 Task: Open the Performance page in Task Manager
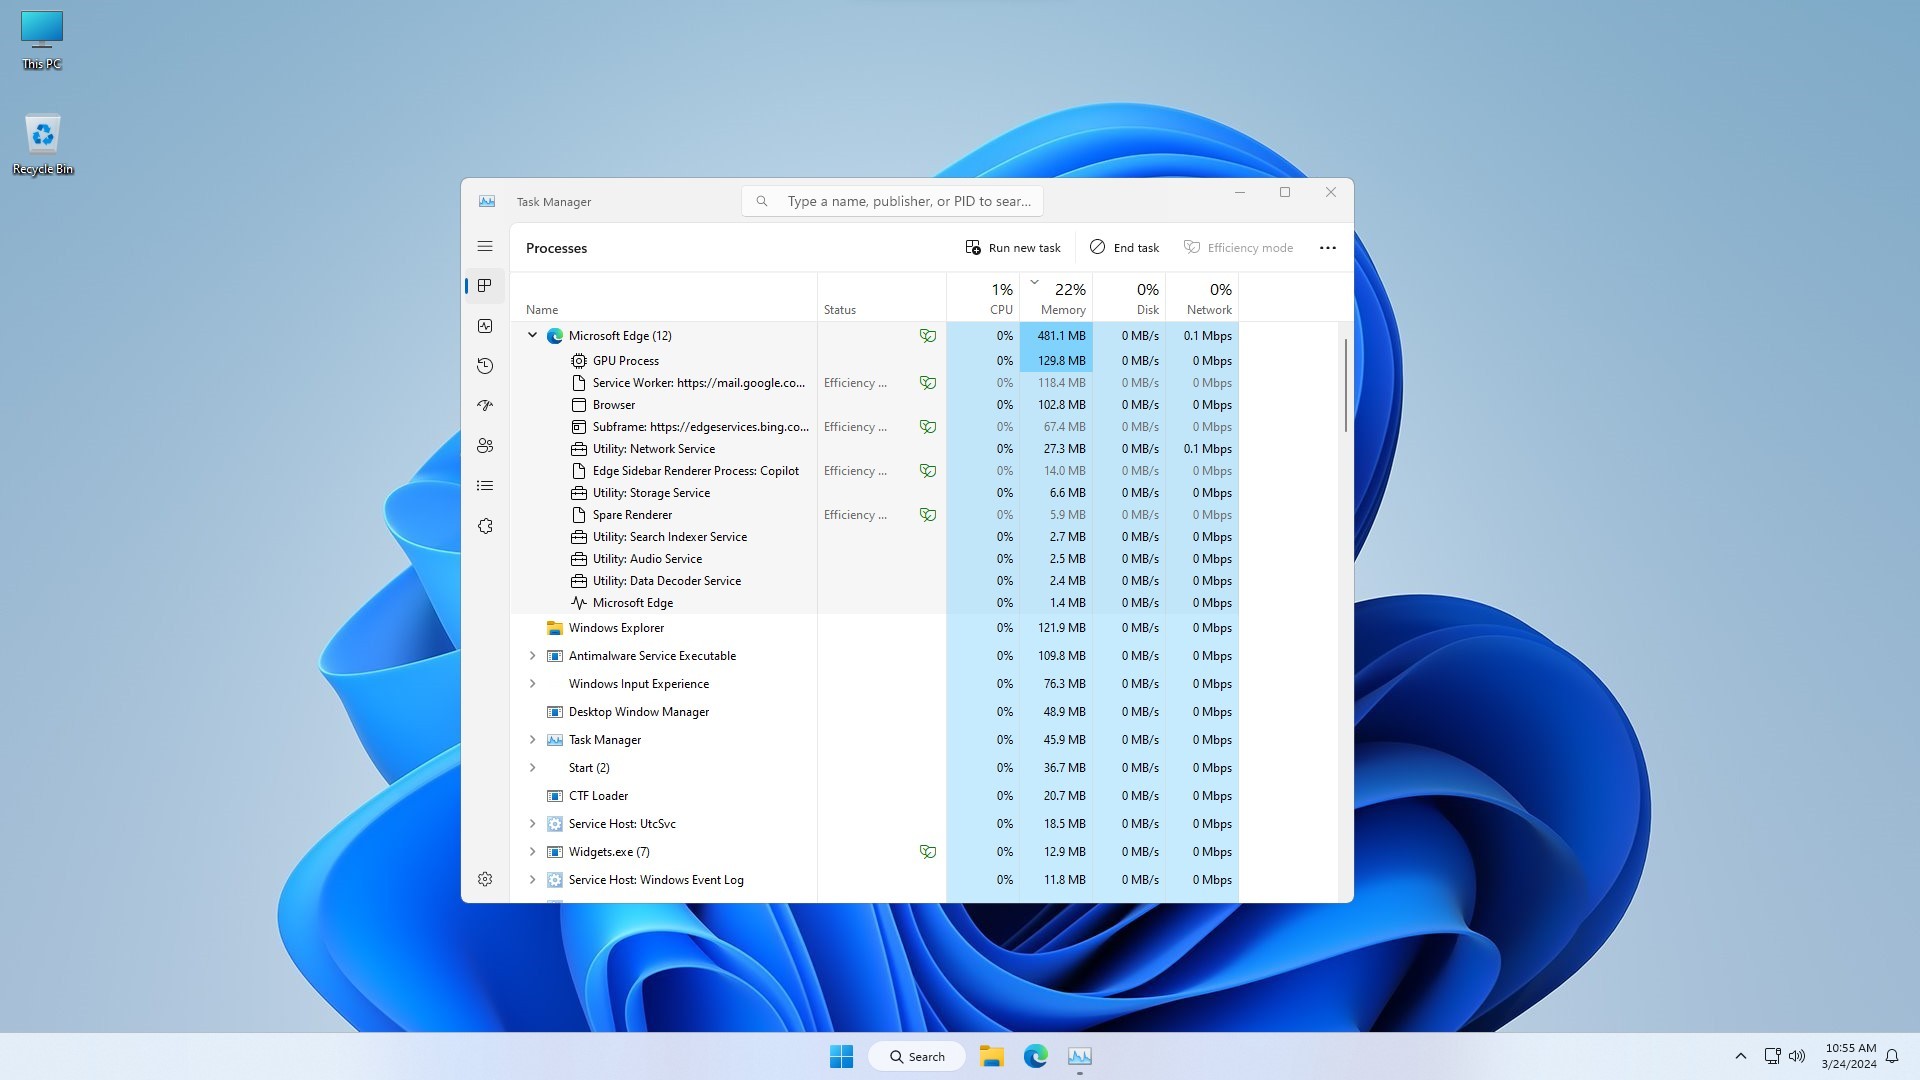pyautogui.click(x=485, y=325)
